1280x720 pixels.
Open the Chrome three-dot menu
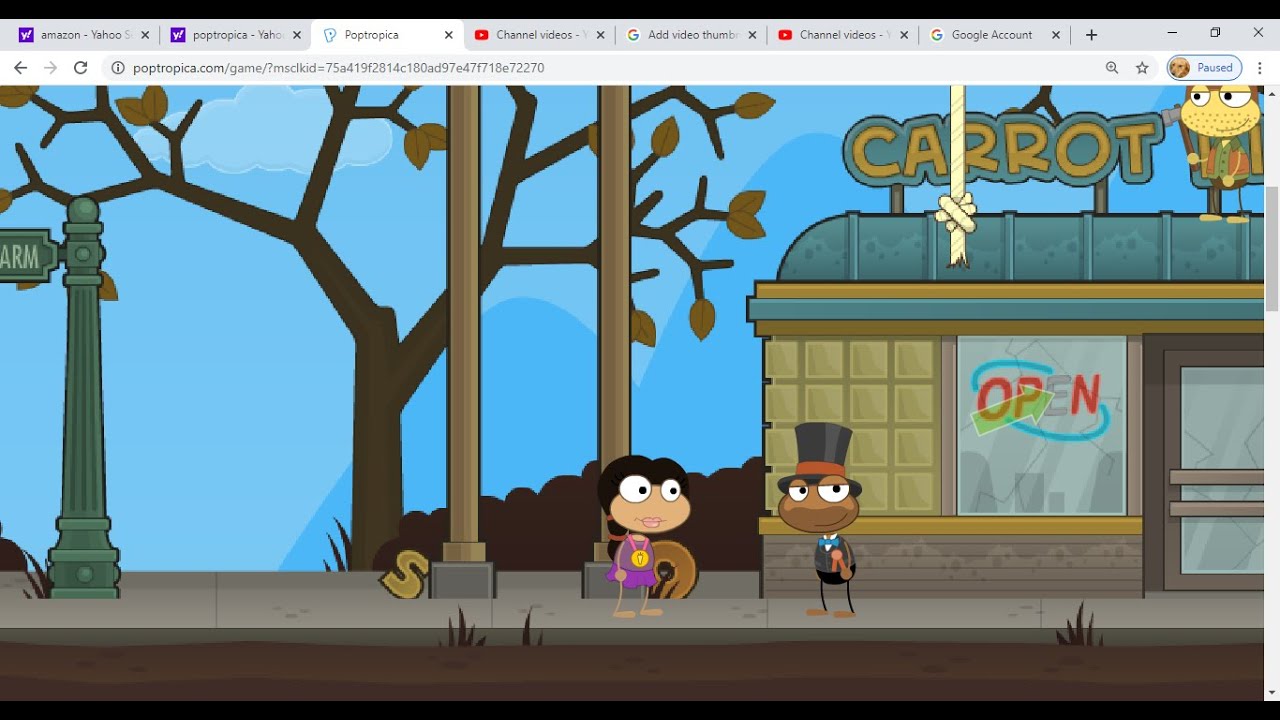1260,68
